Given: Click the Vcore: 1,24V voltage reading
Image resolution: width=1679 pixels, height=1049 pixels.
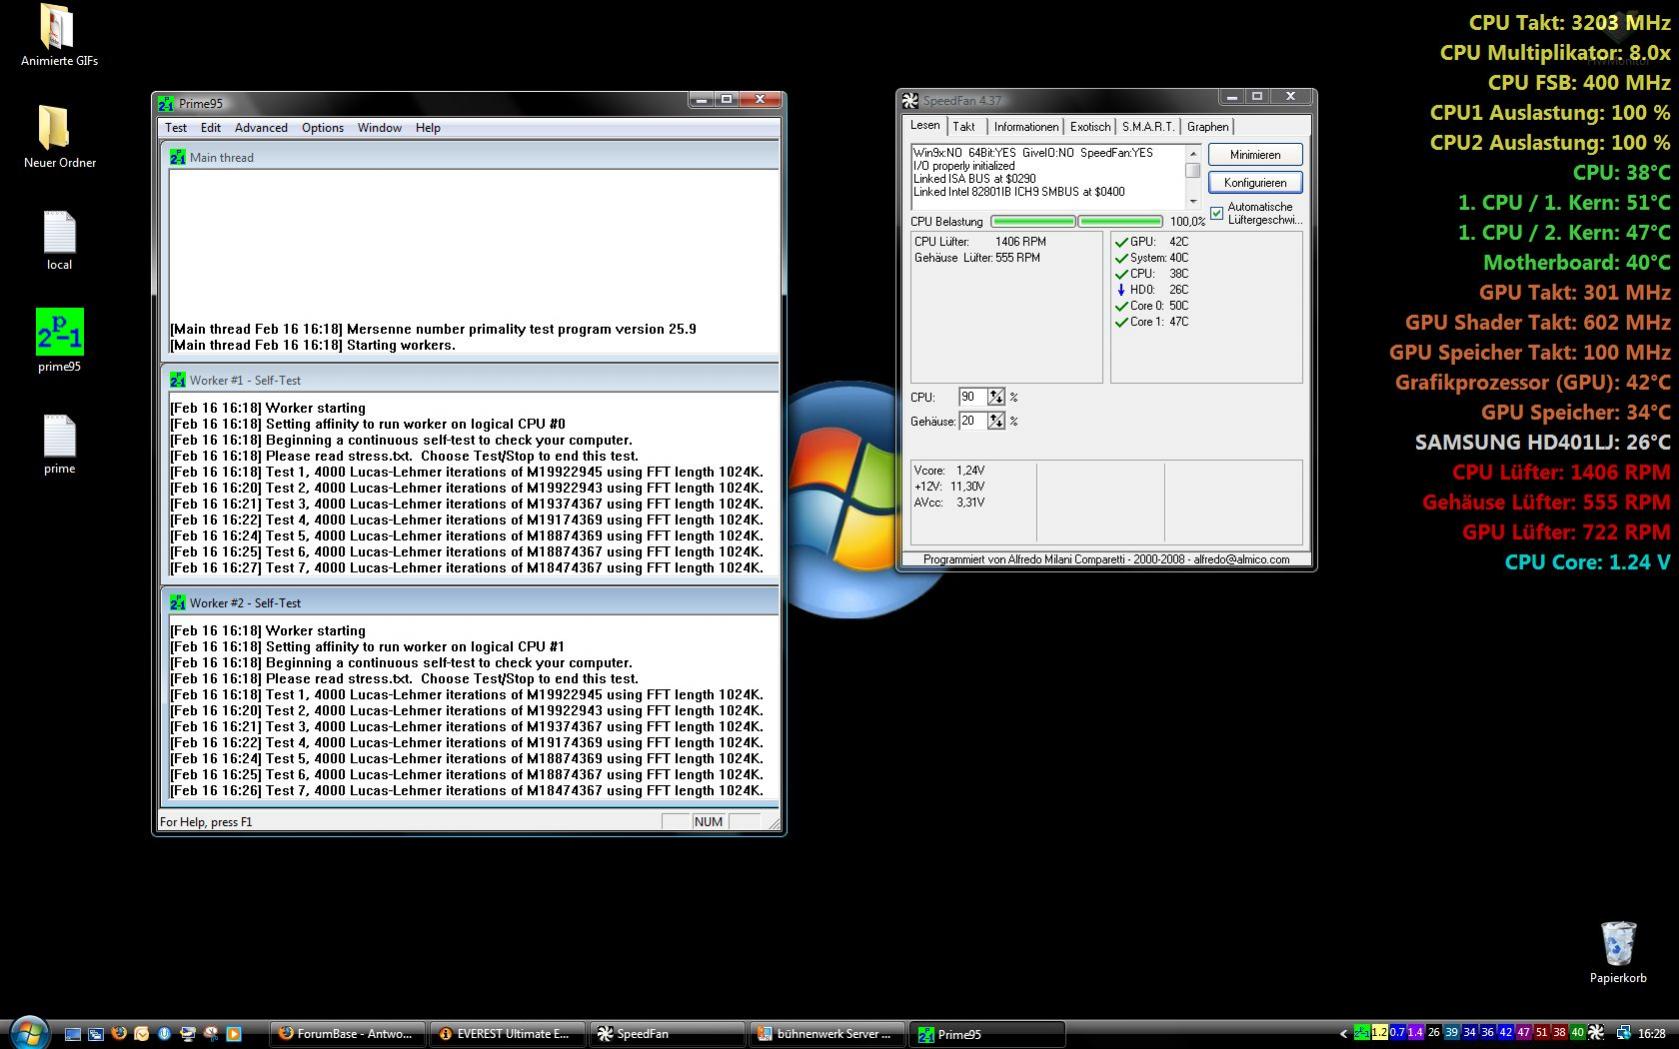Looking at the screenshot, I should (x=949, y=470).
